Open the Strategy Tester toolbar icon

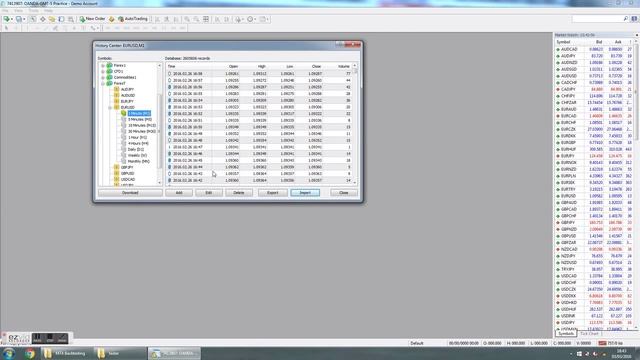point(71,19)
